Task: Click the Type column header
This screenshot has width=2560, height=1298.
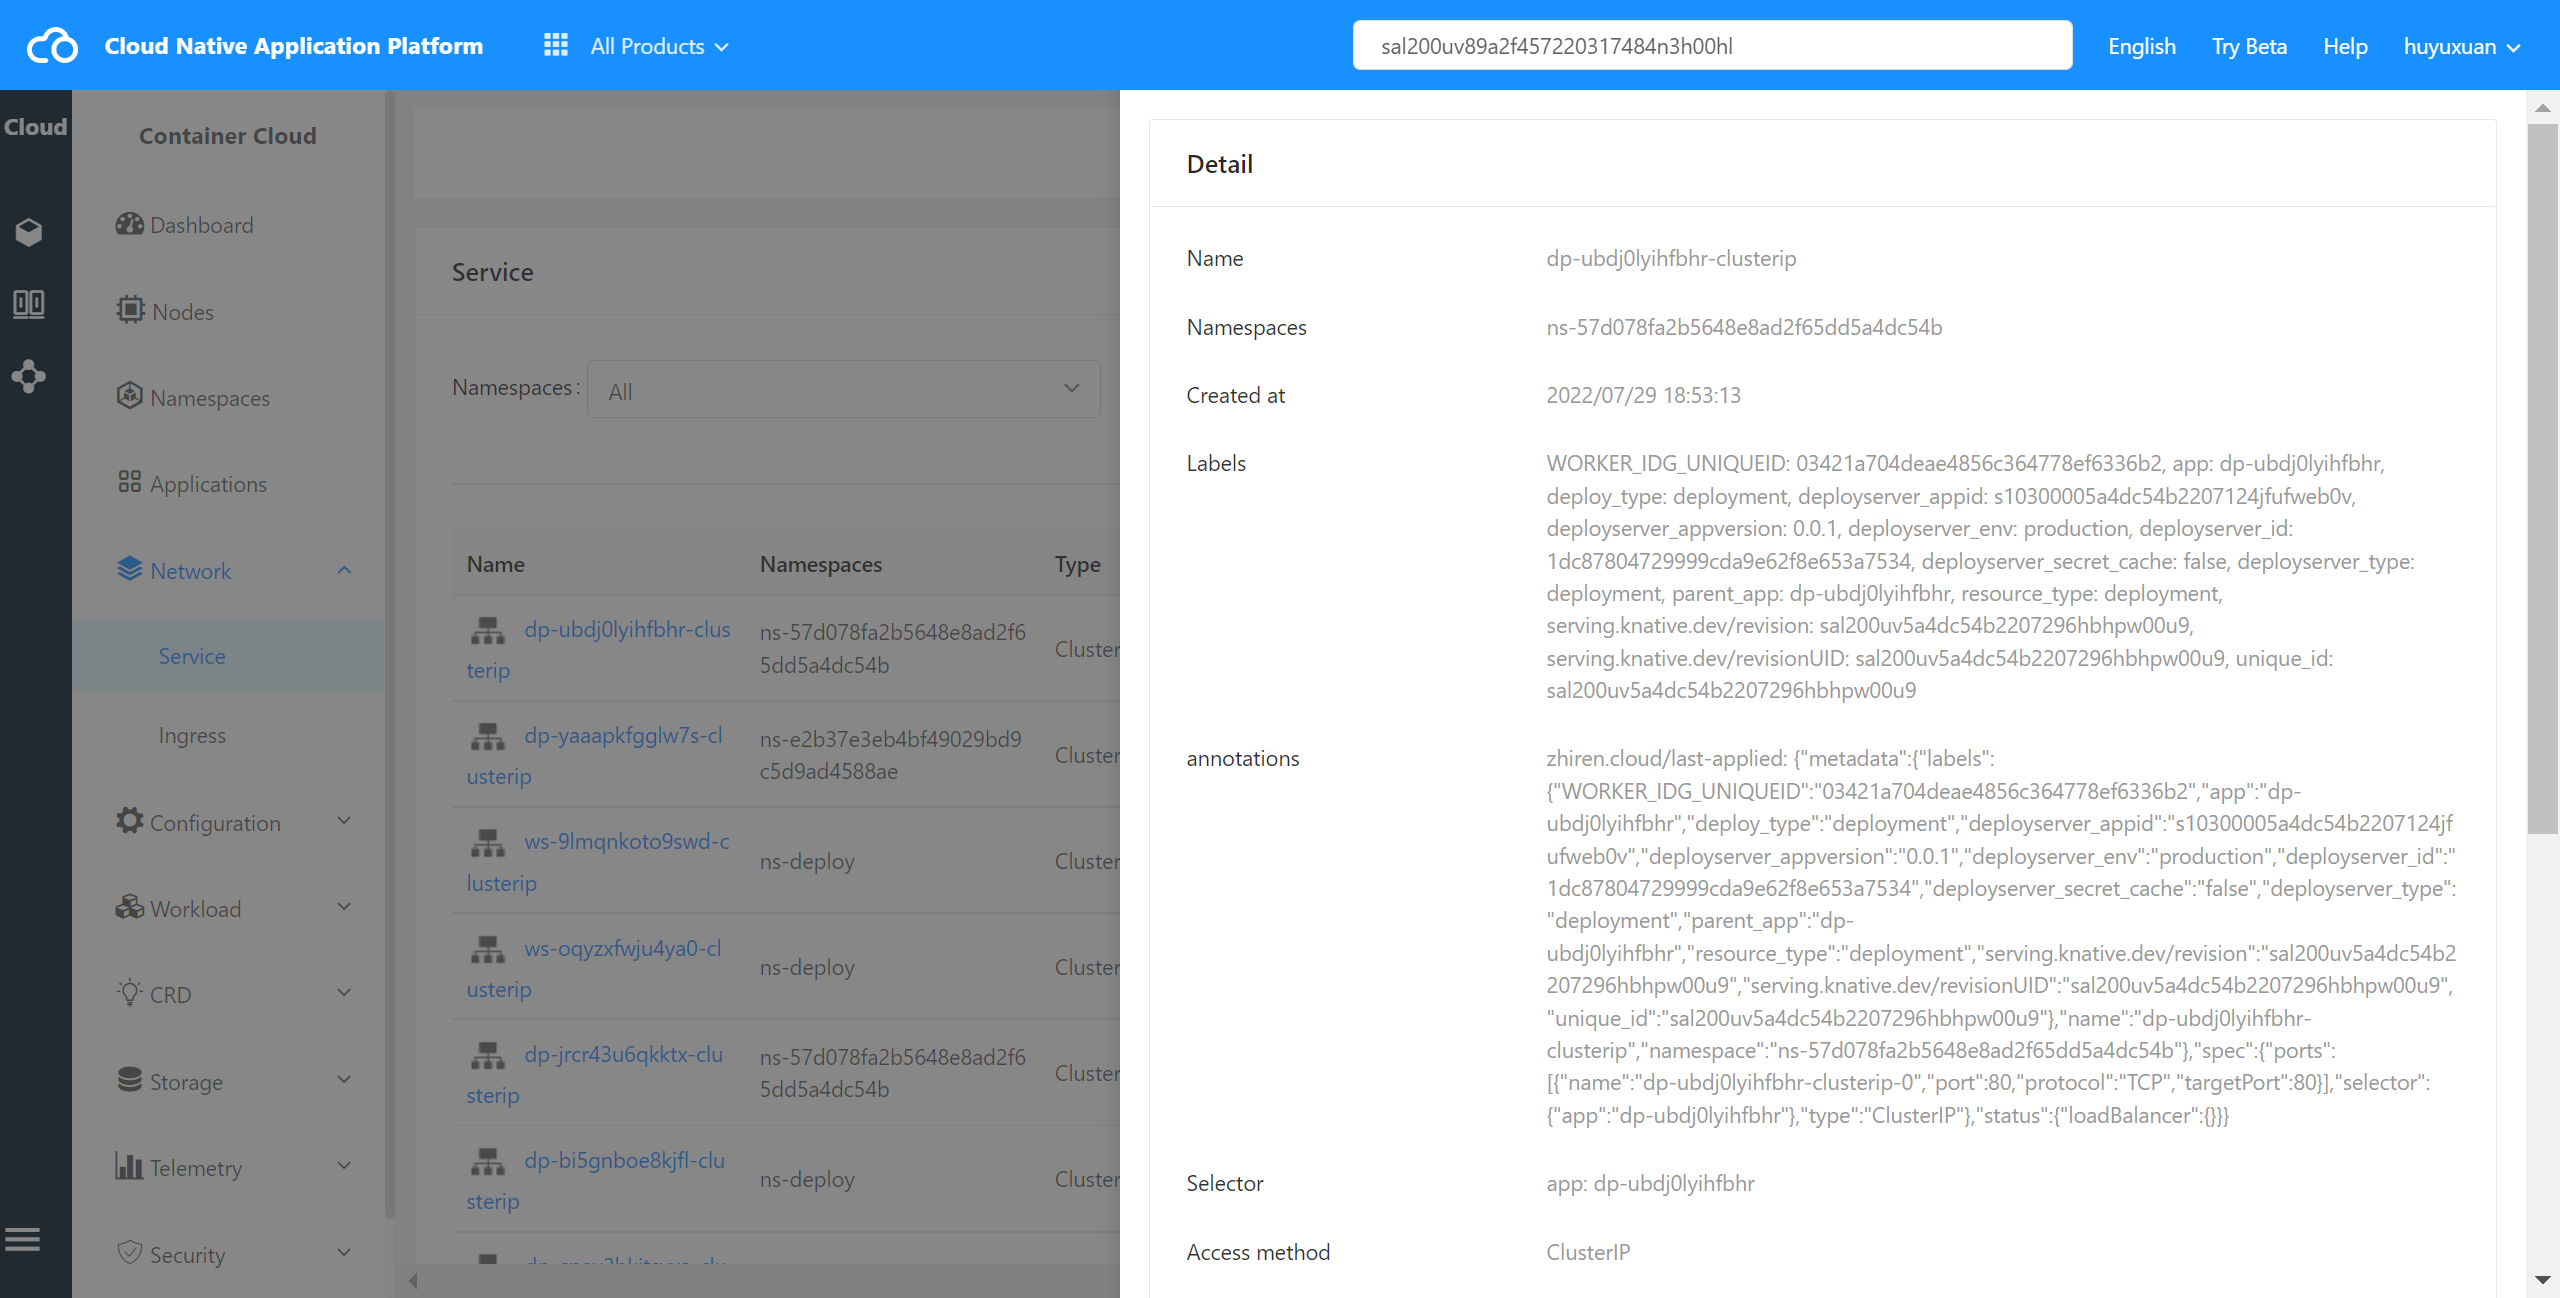Action: (1078, 564)
